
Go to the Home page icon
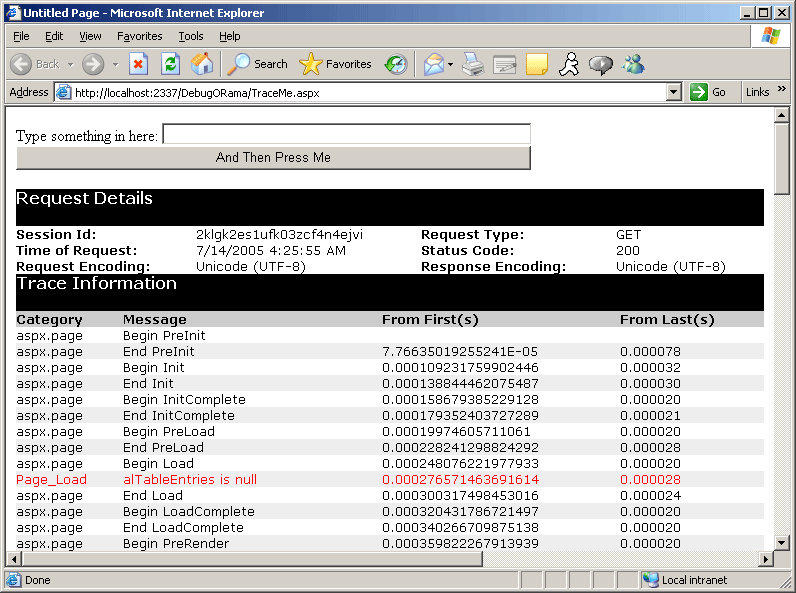tap(201, 64)
